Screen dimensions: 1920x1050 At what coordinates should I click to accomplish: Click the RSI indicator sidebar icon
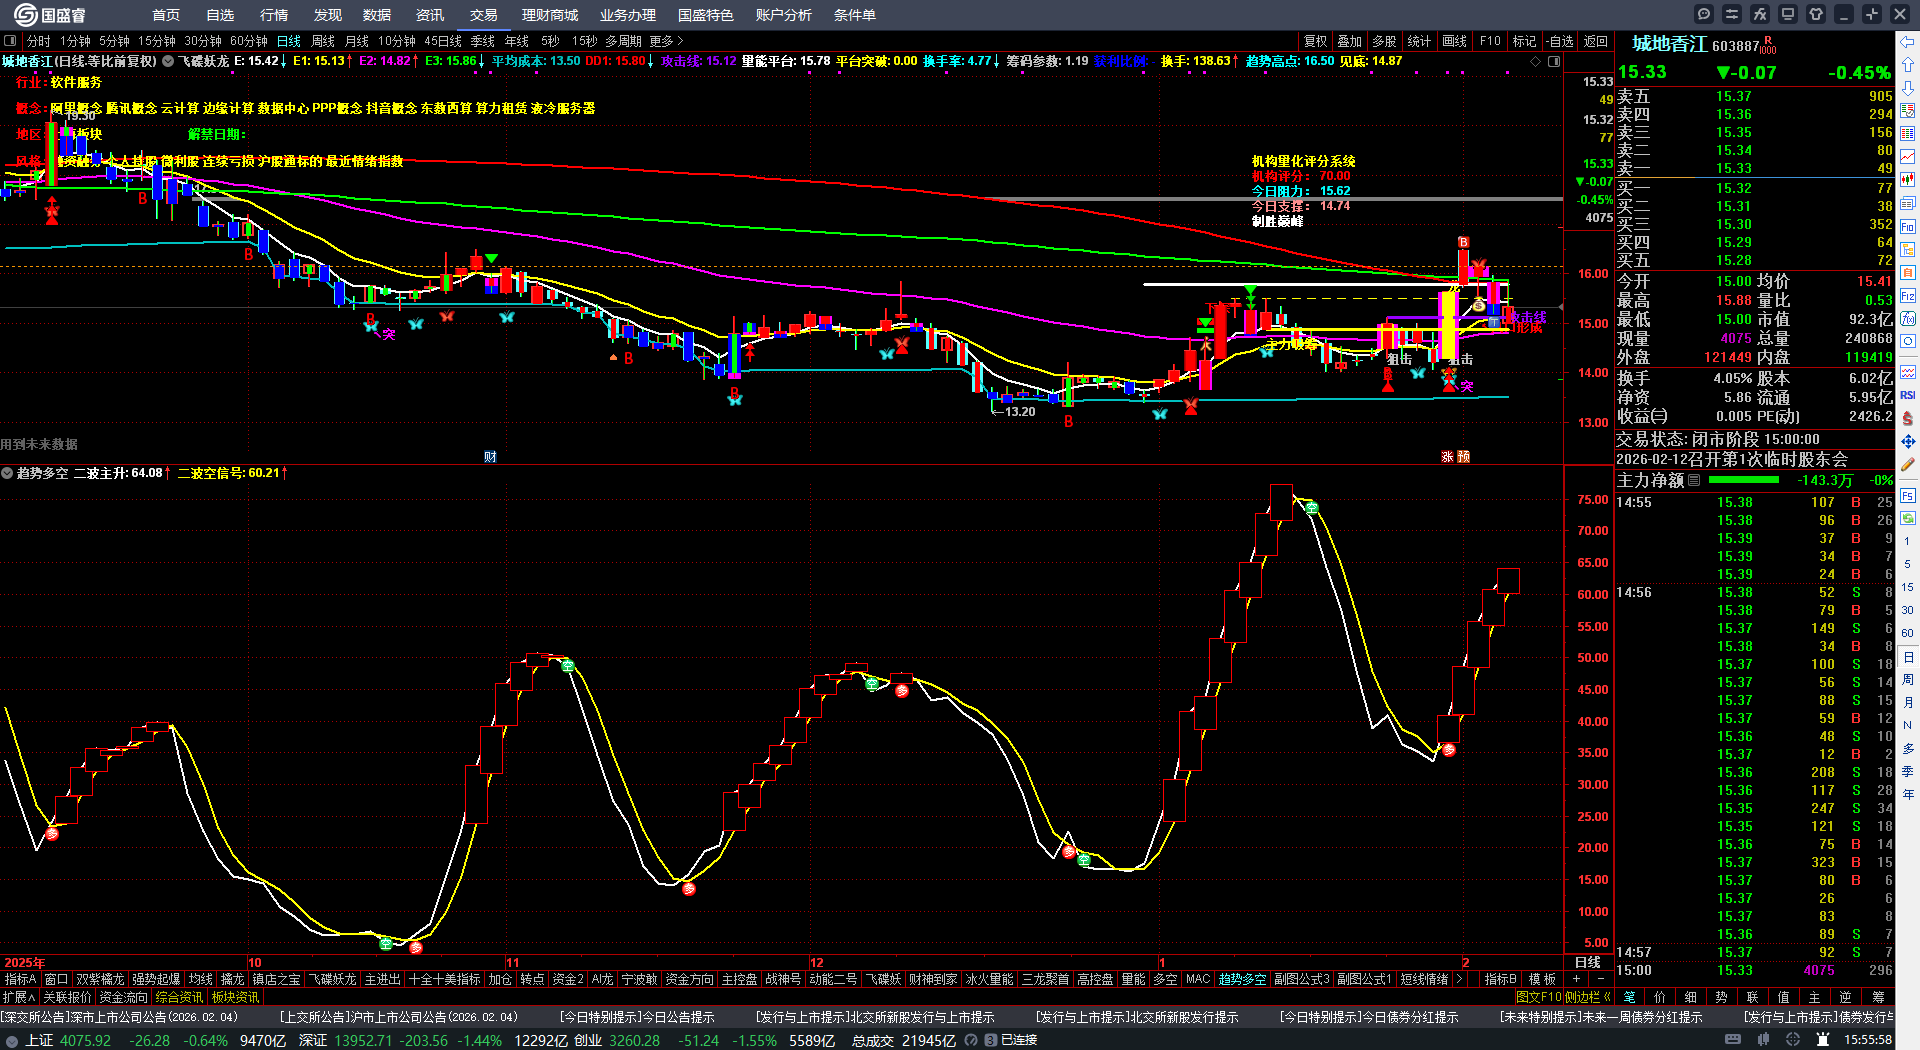1908,395
